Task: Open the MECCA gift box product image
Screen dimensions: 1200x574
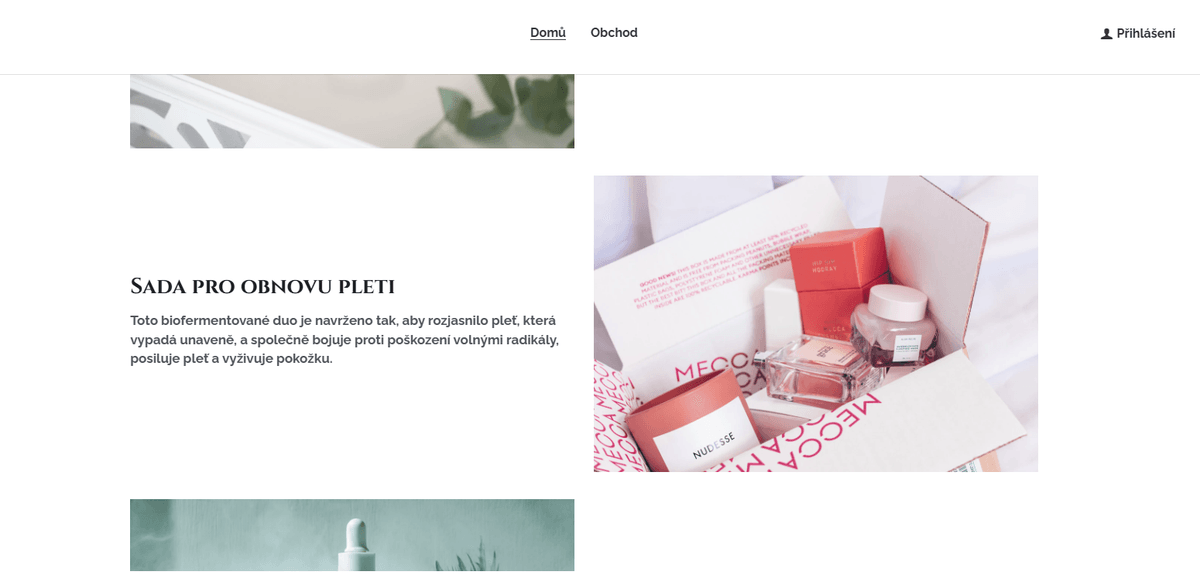Action: pos(816,324)
